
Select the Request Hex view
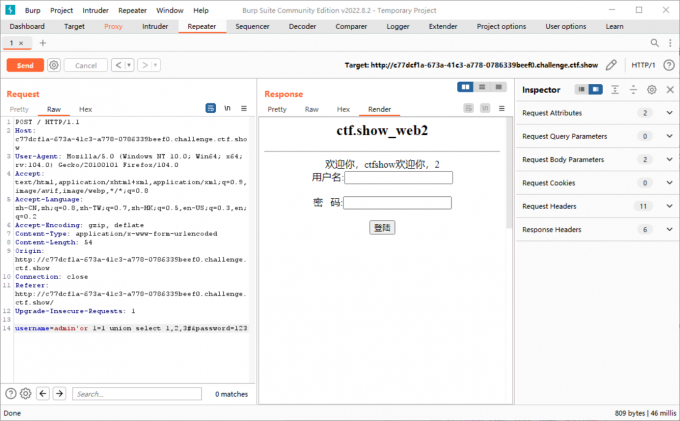point(85,109)
